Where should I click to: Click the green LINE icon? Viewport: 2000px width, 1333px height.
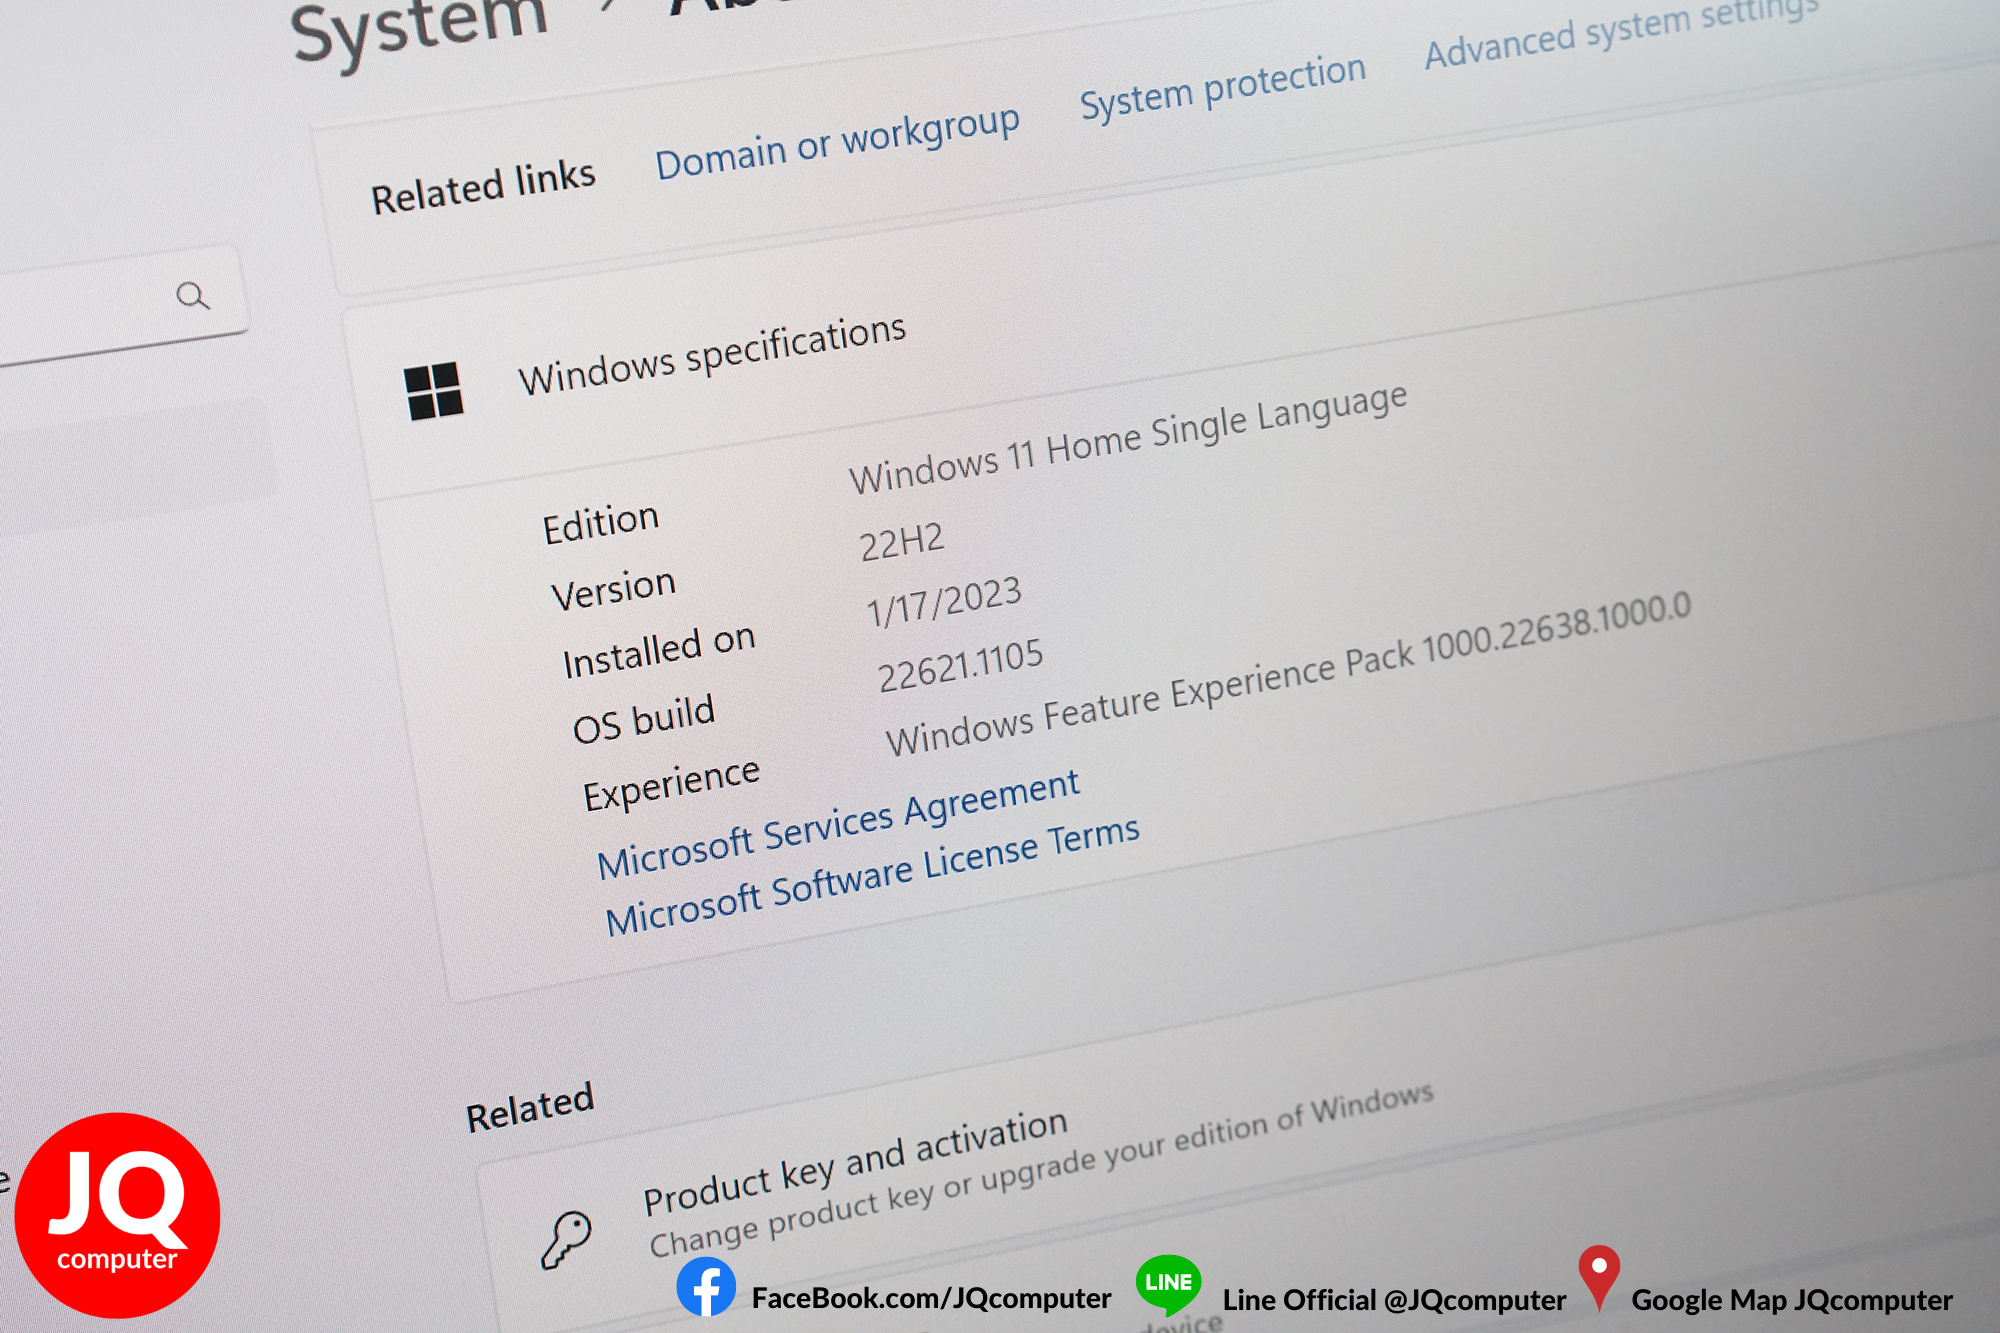[x=1169, y=1284]
